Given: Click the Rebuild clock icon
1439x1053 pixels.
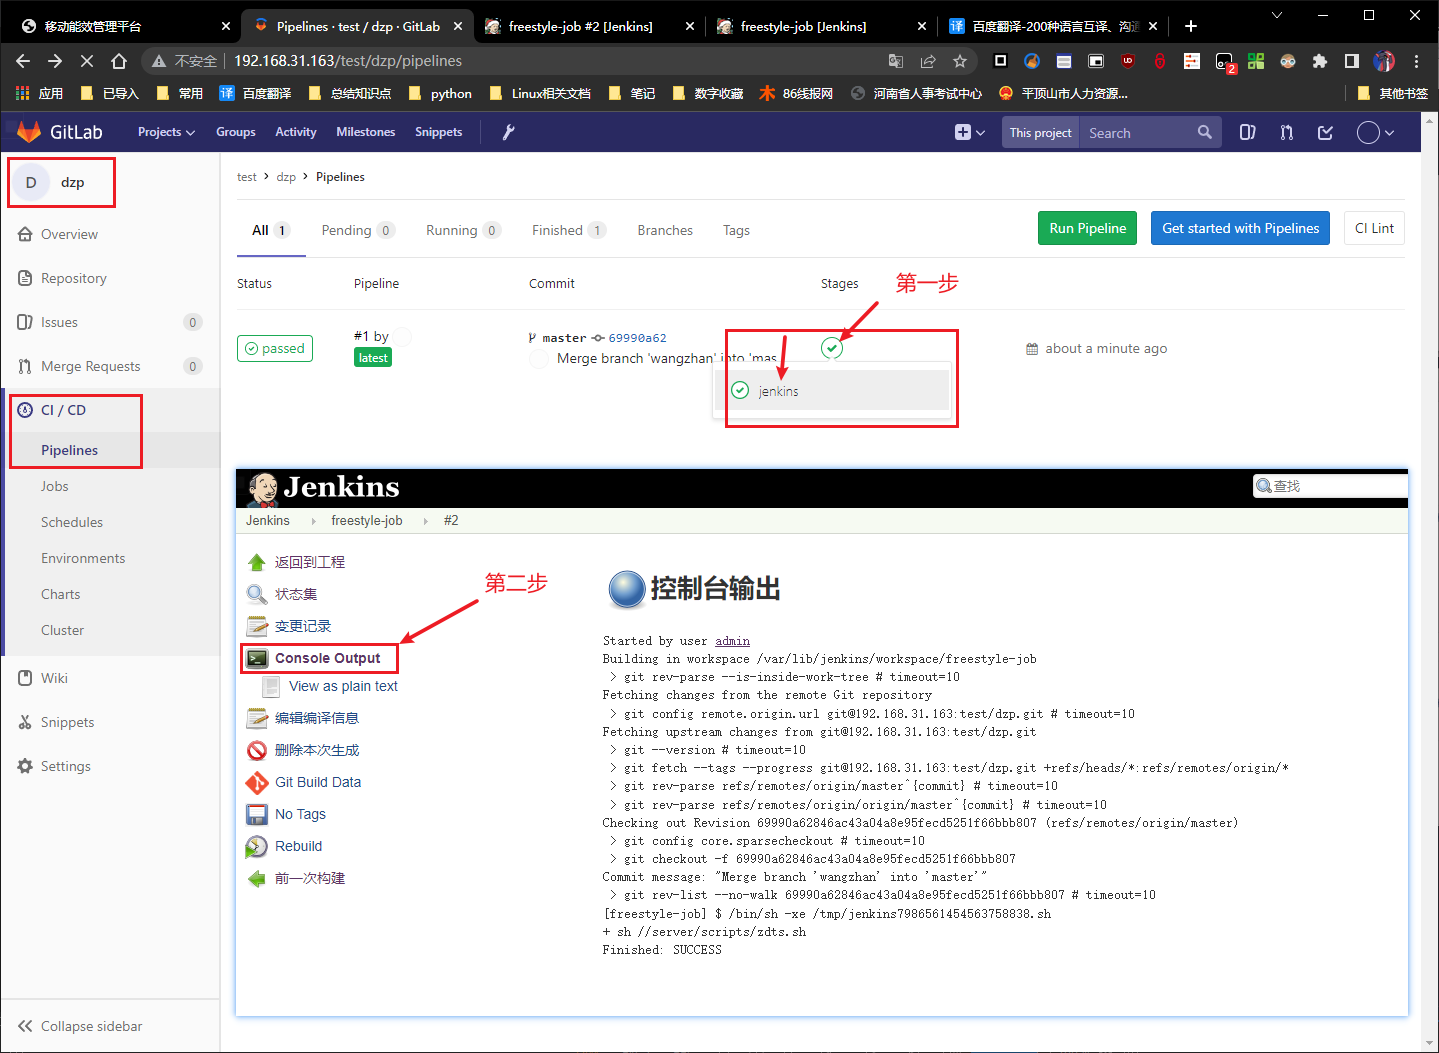Looking at the screenshot, I should tap(257, 846).
